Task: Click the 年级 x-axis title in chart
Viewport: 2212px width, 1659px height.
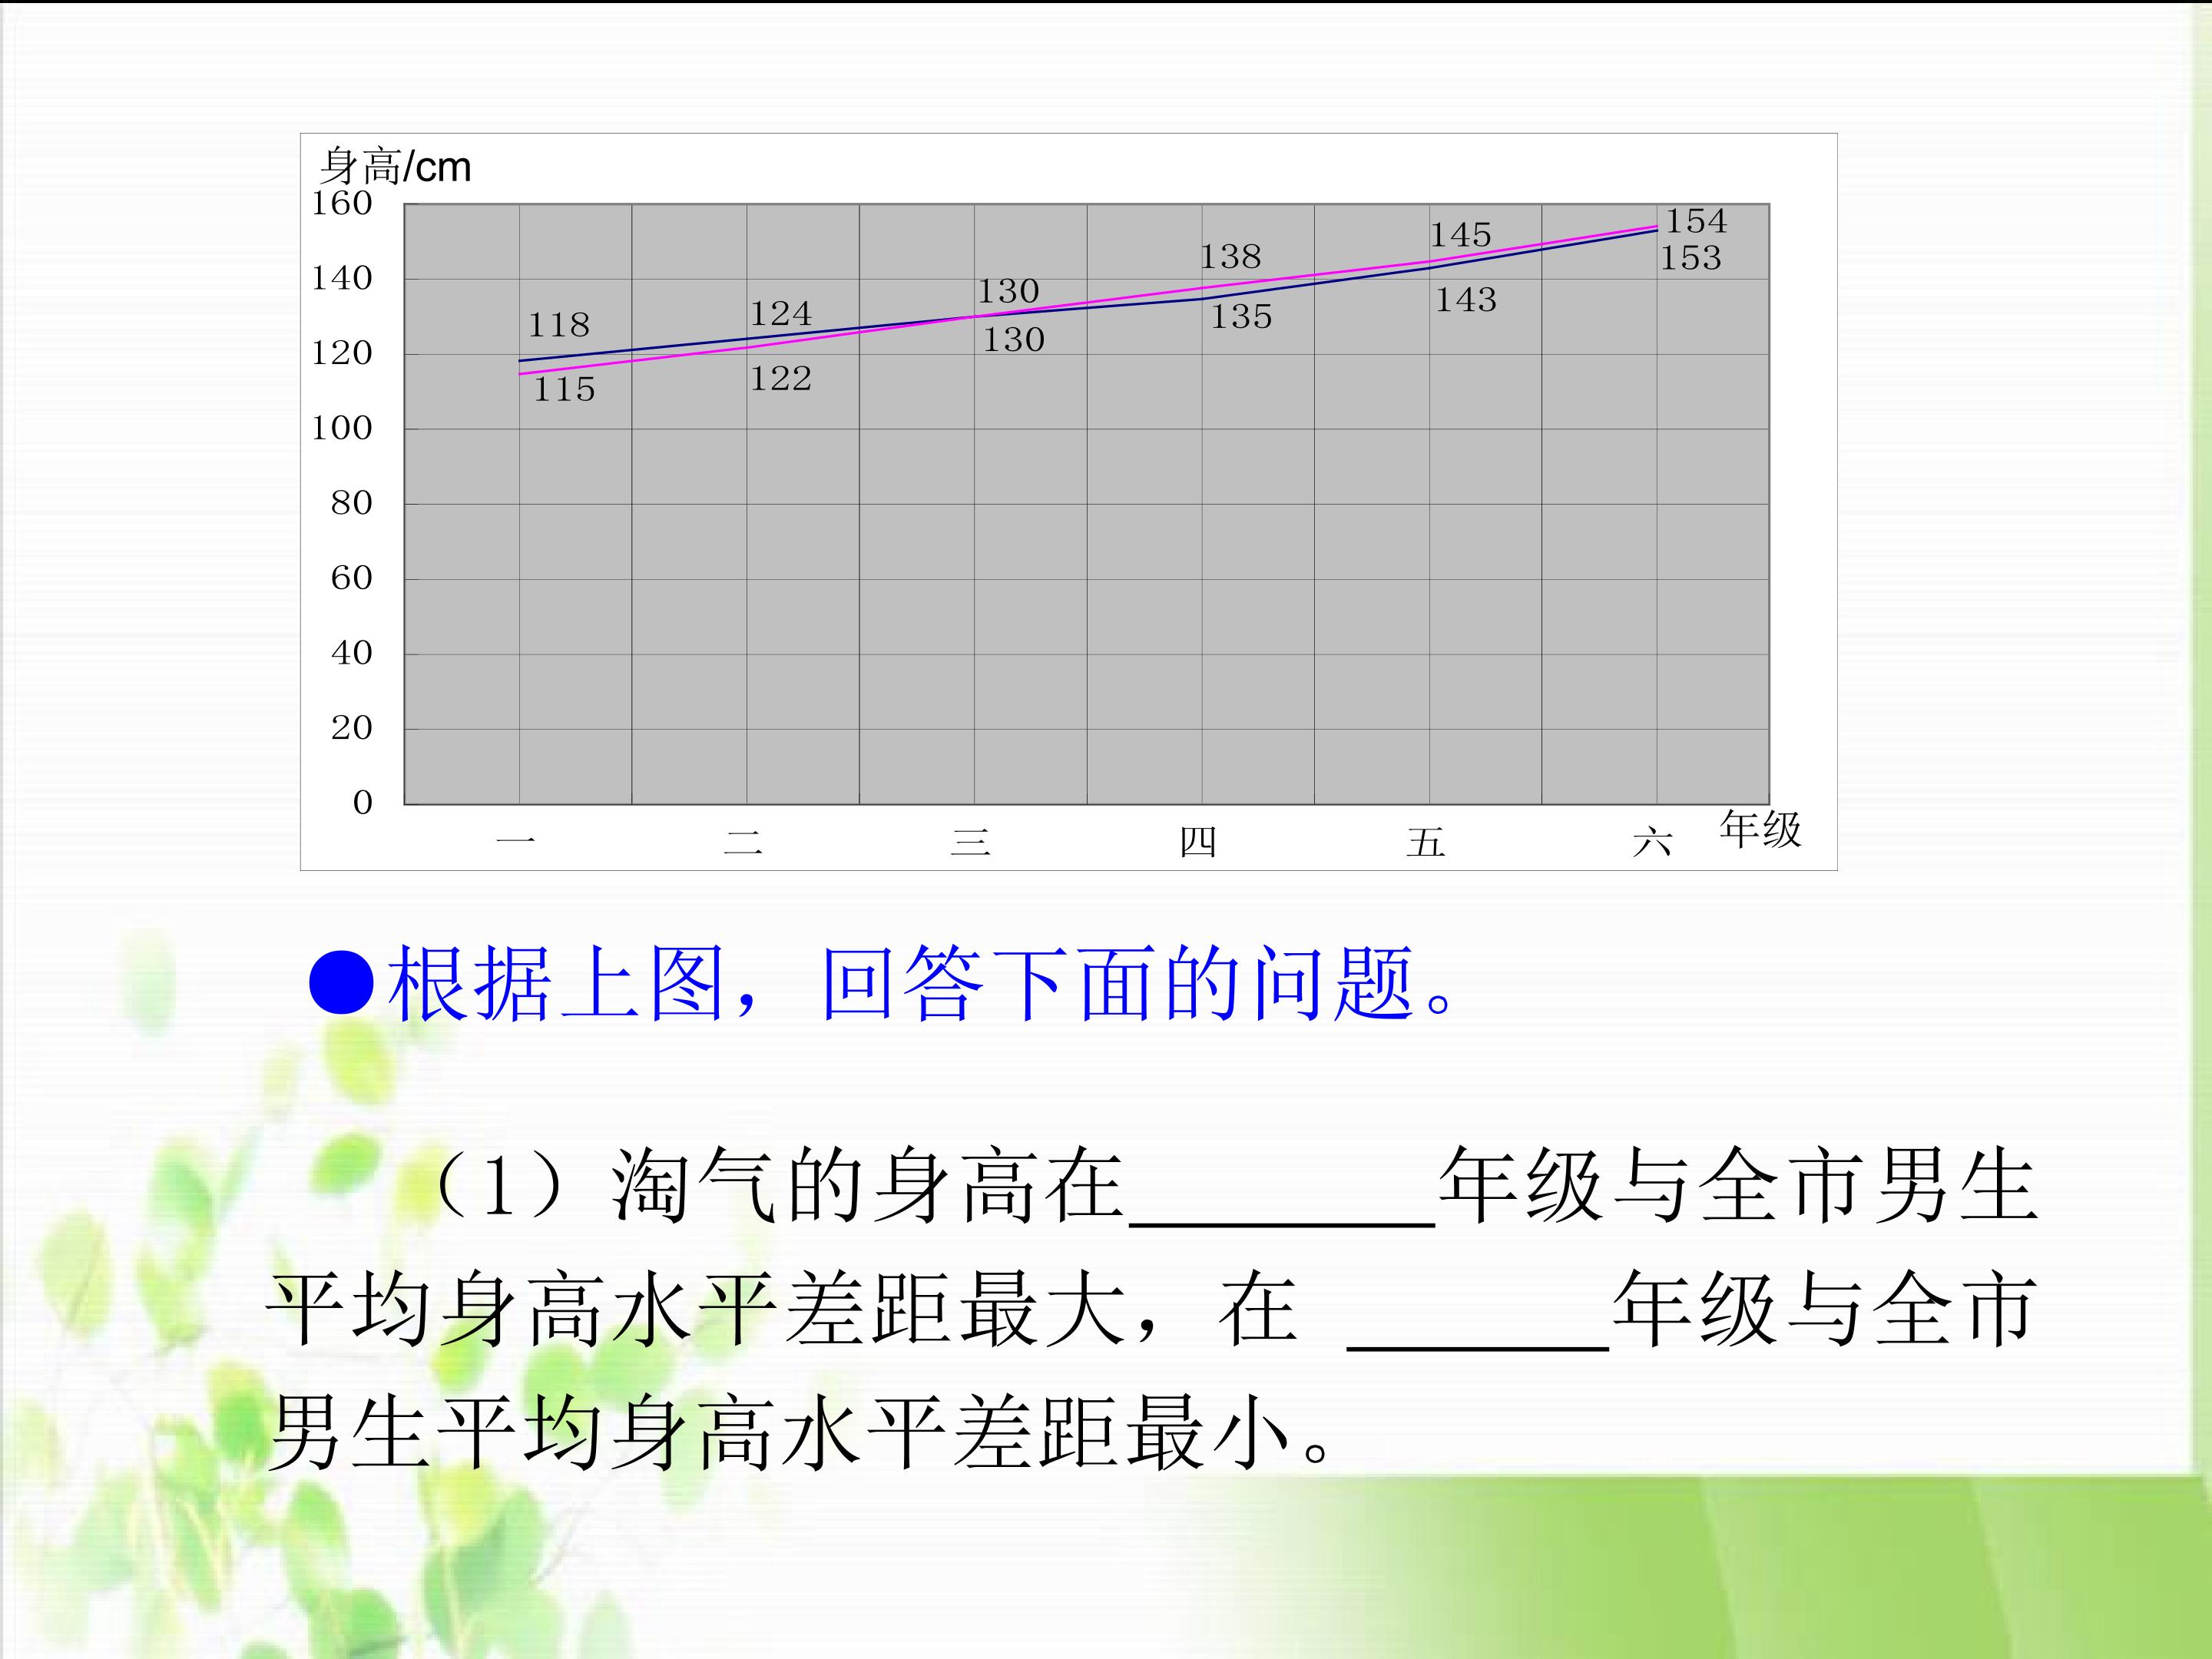Action: point(1760,830)
